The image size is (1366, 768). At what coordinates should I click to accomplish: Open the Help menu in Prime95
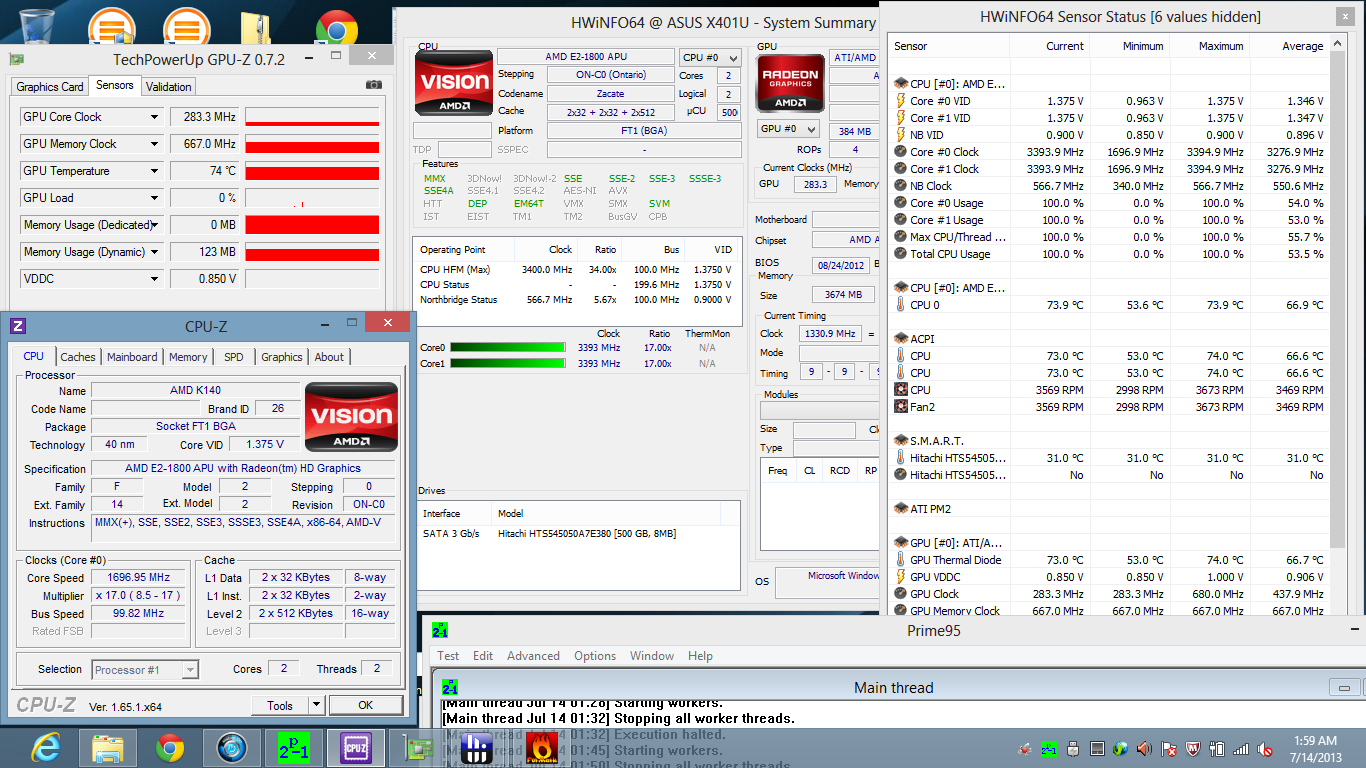coord(700,656)
